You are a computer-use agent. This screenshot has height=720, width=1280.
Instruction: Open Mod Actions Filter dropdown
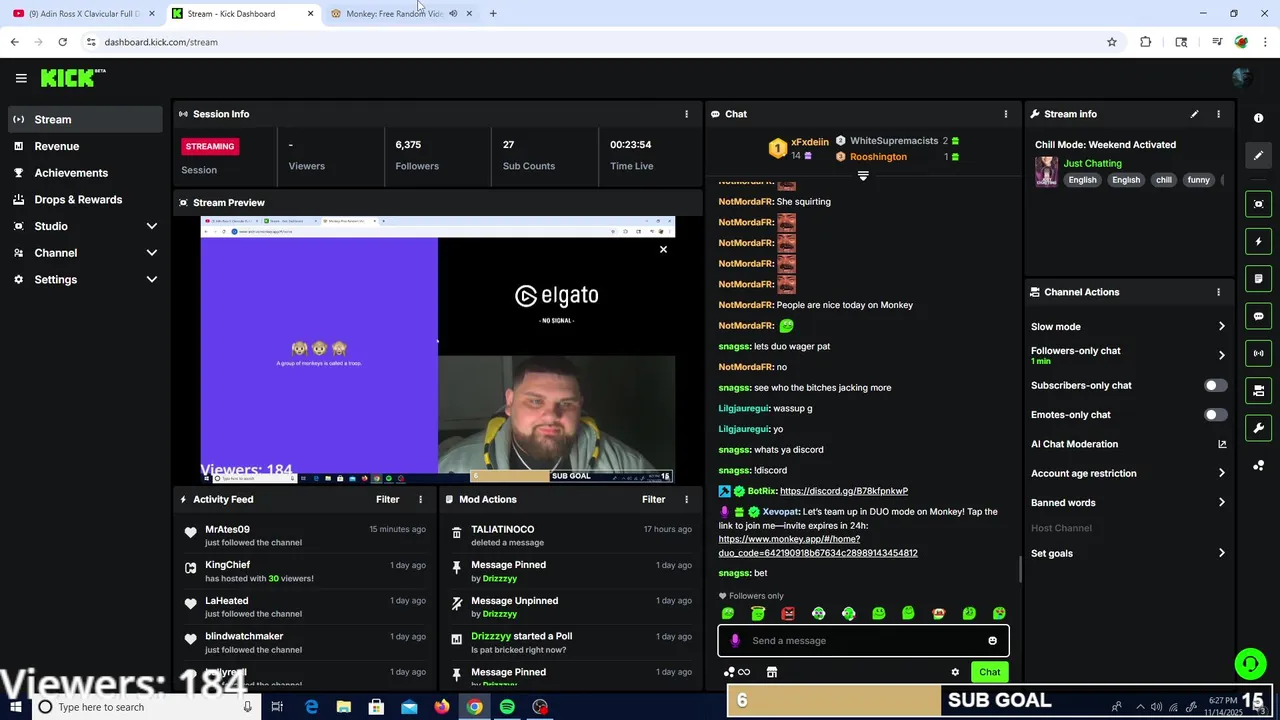654,499
